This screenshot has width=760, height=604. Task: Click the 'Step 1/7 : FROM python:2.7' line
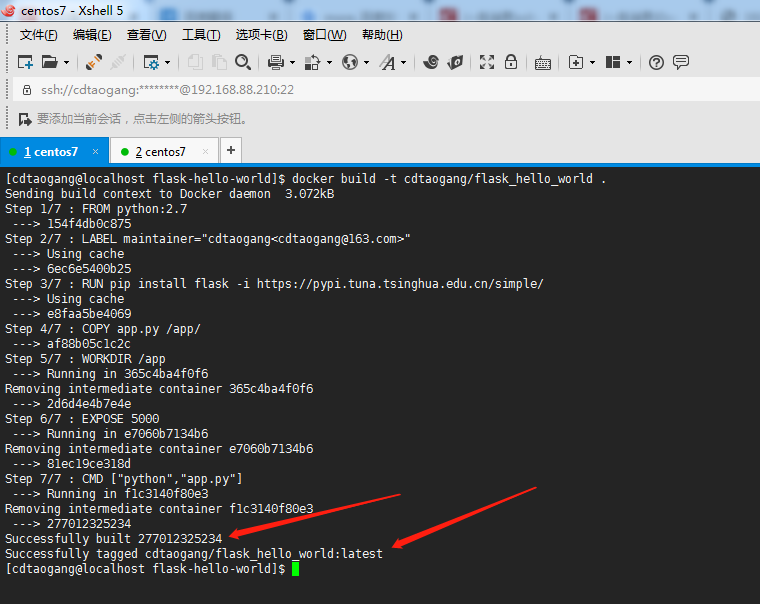coord(96,209)
